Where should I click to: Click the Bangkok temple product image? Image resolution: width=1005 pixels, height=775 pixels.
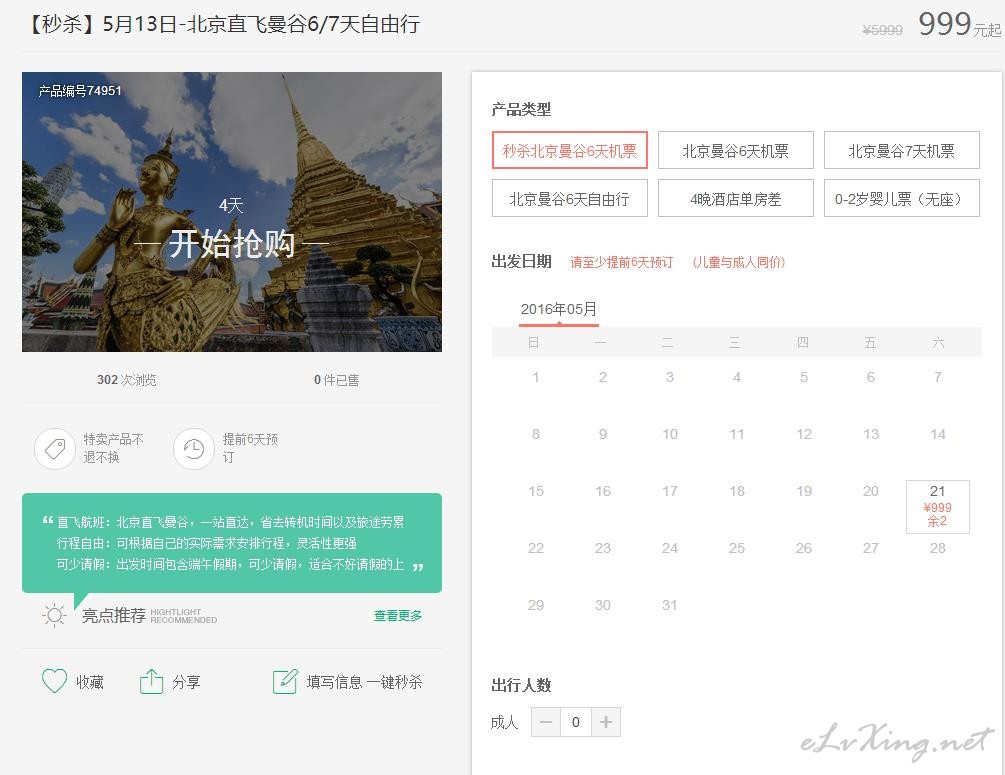coord(232,212)
